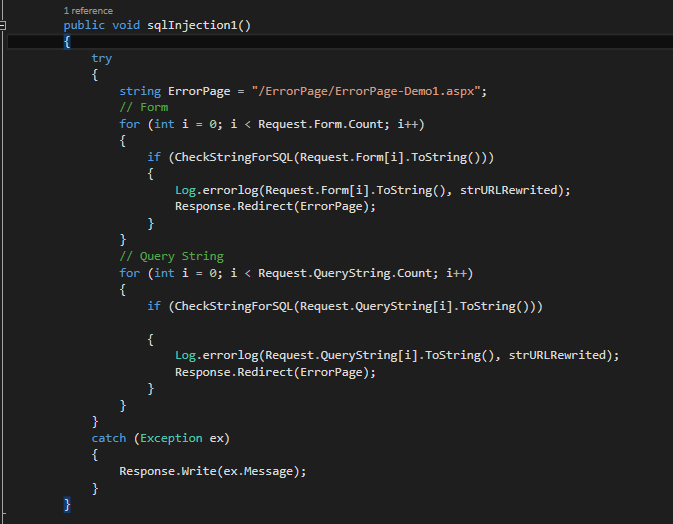Select the "/ErrorPage/ErrorPage-Demo1.aspx" string literal

coord(366,91)
